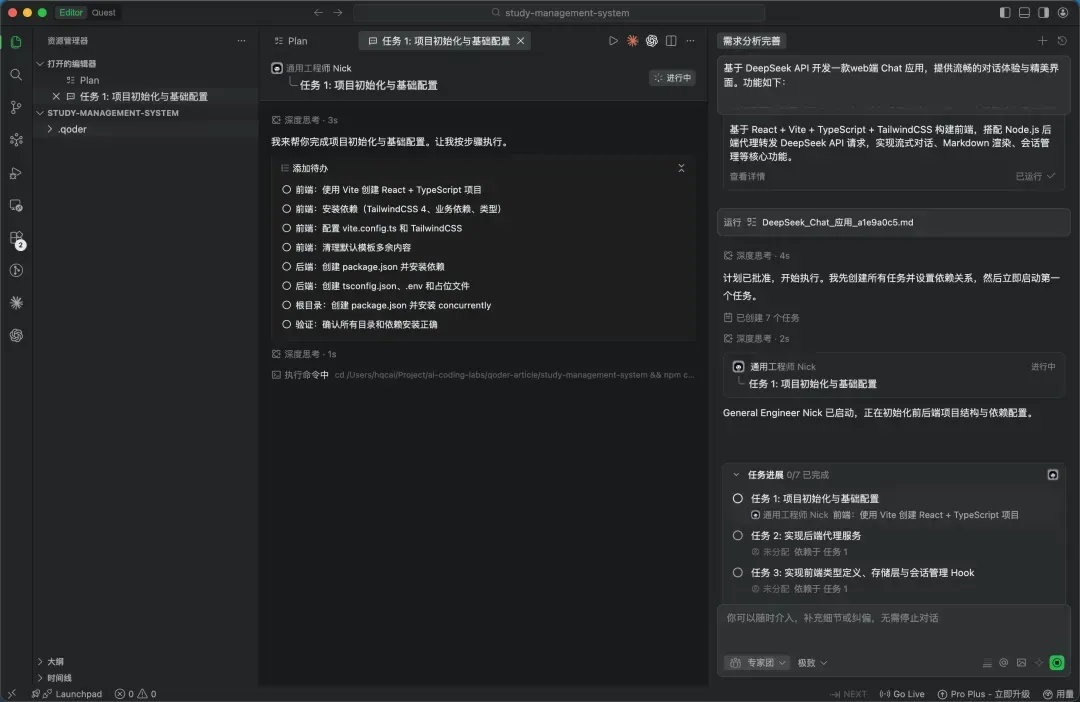Click the @ mention icon in the chat input
The image size is (1080, 702).
pos(1003,662)
